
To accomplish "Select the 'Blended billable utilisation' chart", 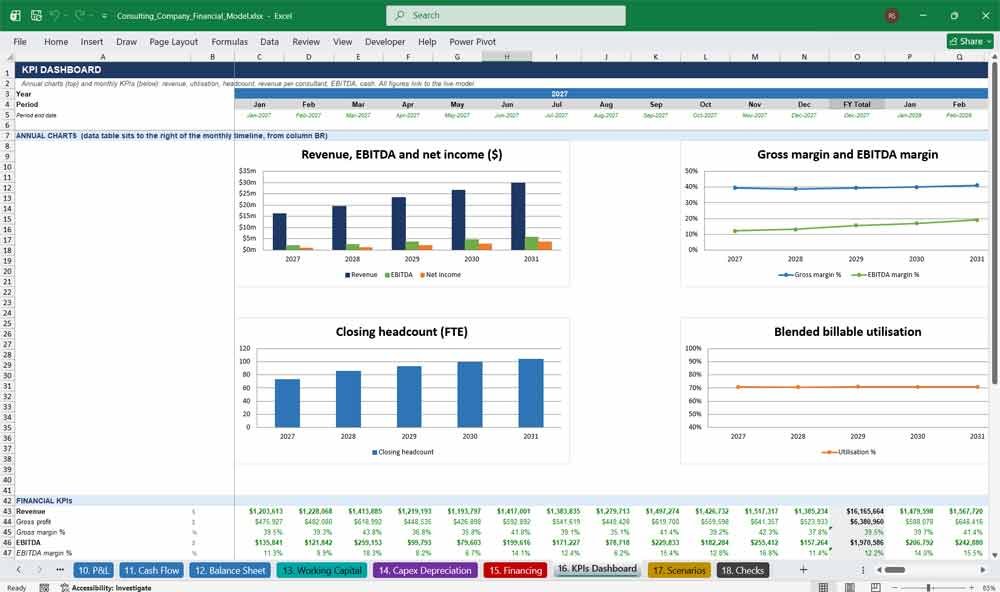I will click(x=835, y=390).
